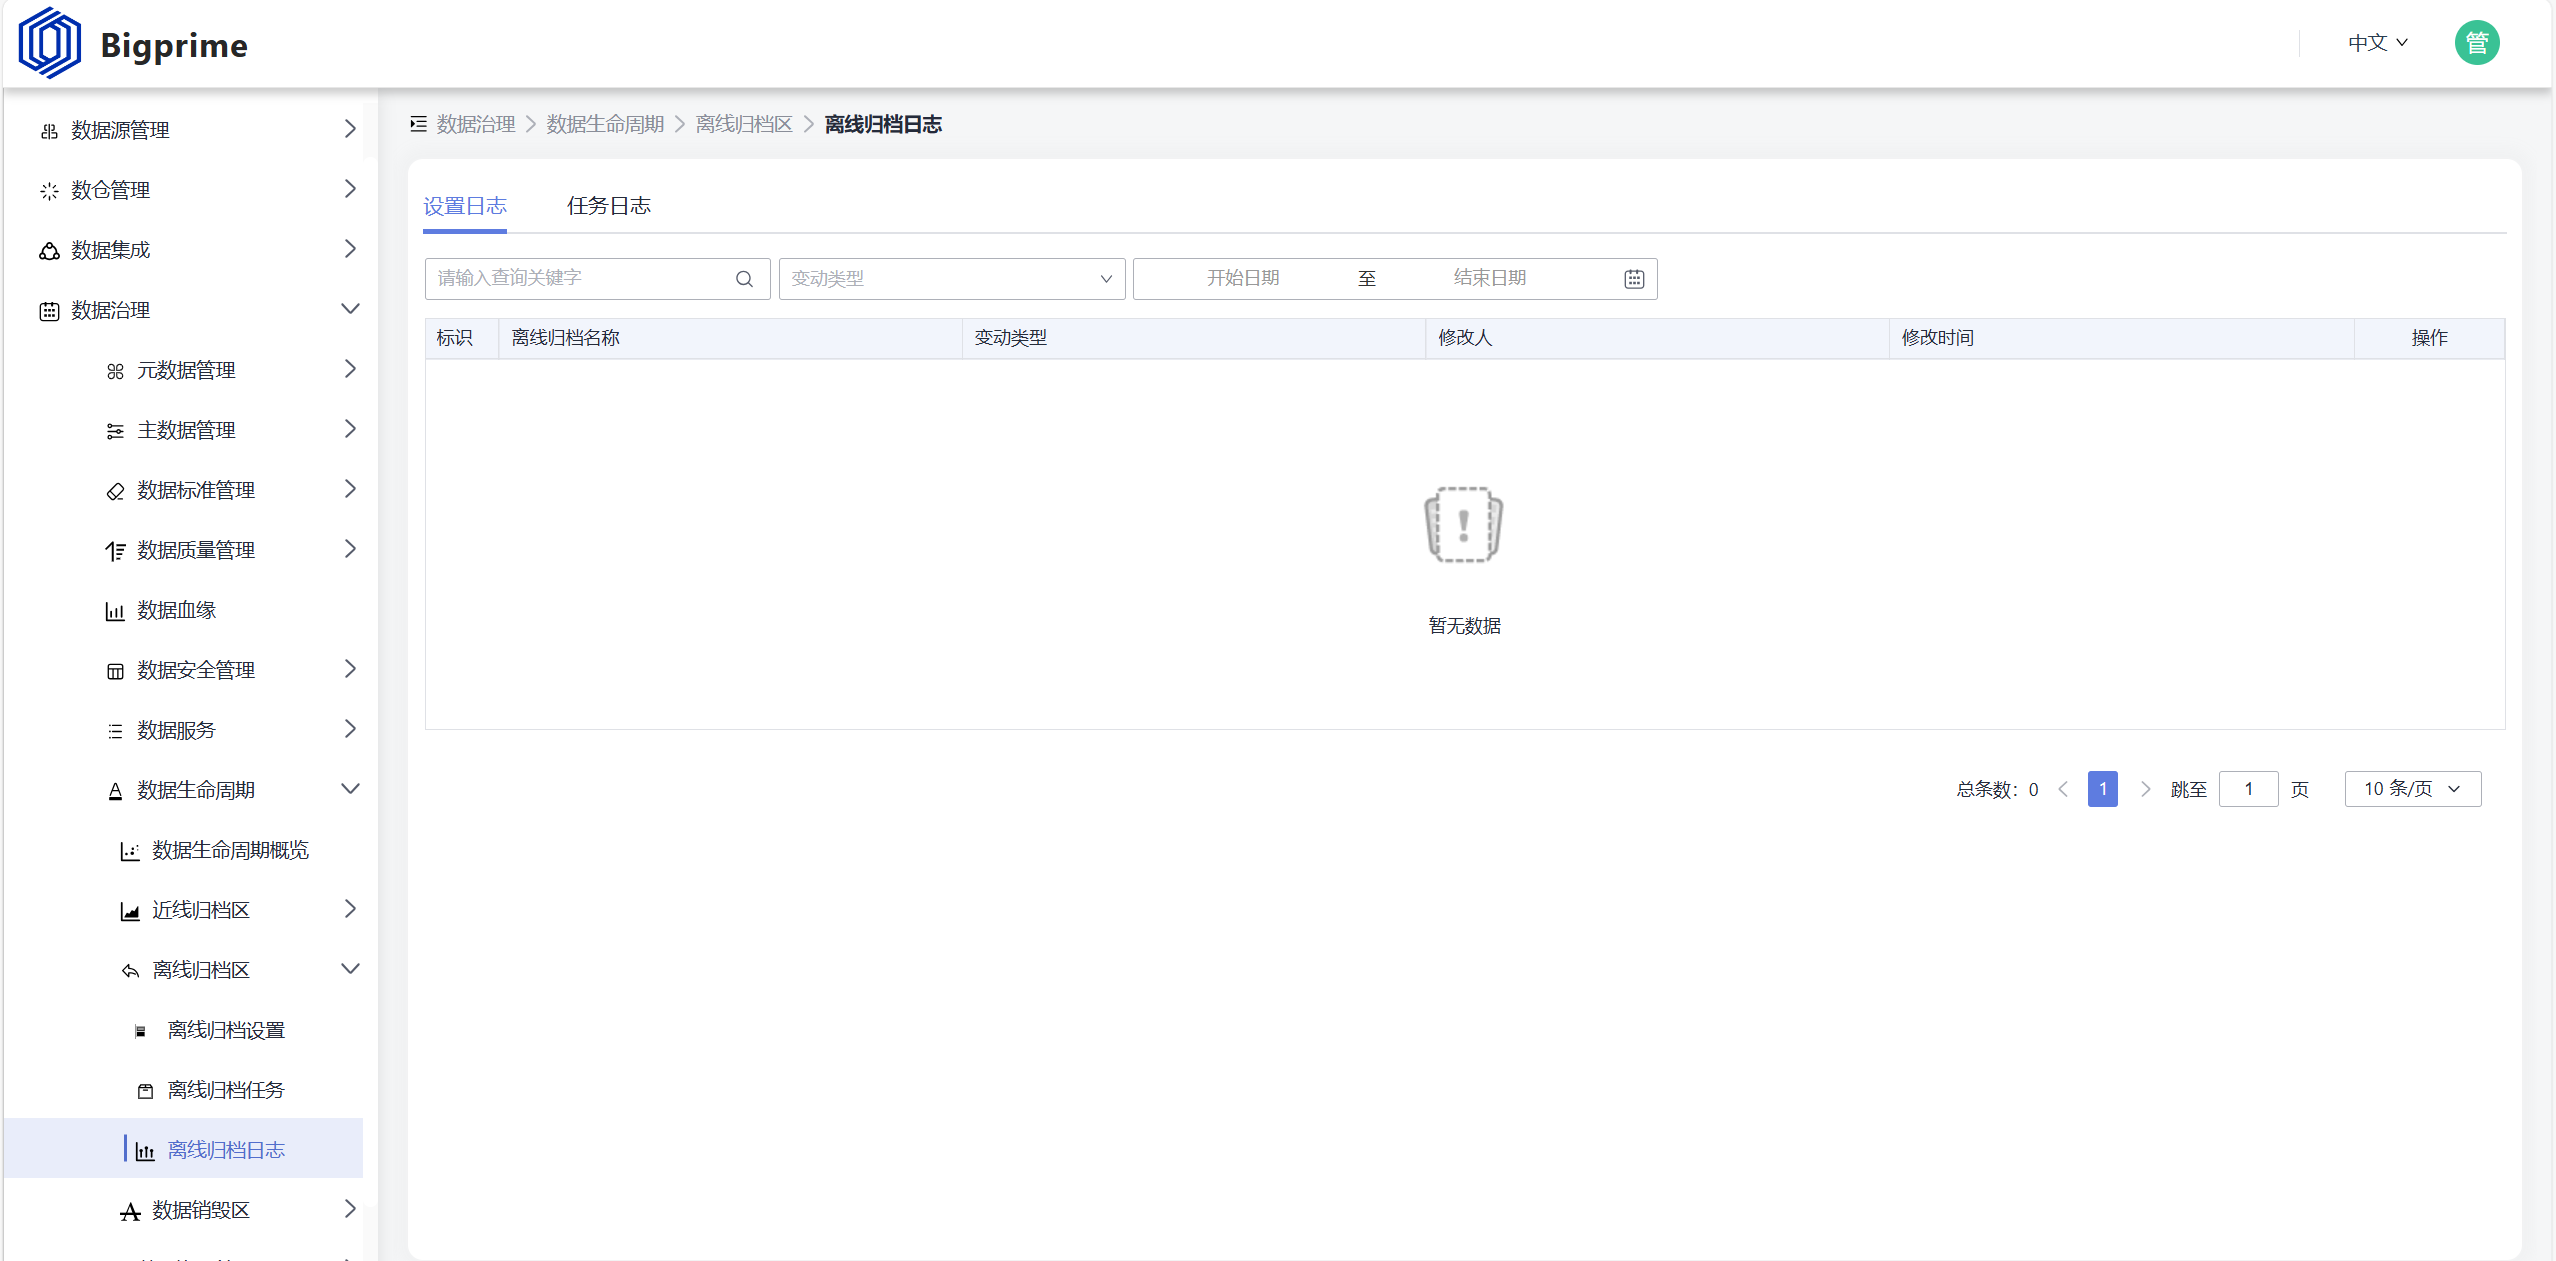The height and width of the screenshot is (1261, 2556).
Task: Click the Bigprime hexagon logo
Action: point(50,43)
